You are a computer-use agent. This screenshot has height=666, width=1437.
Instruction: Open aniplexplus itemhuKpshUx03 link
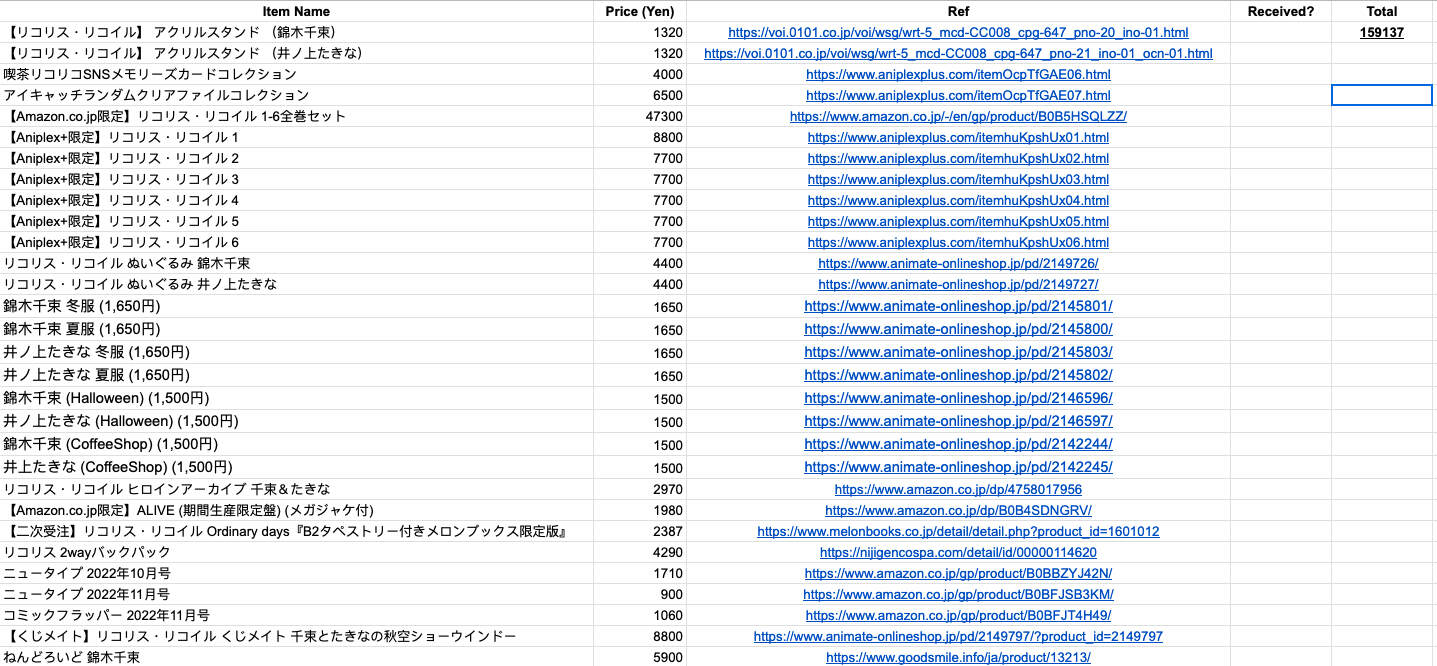pyautogui.click(x=958, y=180)
